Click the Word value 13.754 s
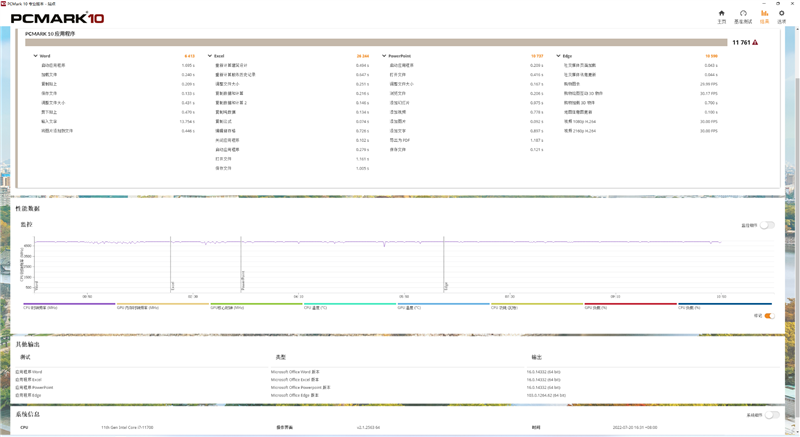The height and width of the screenshot is (437, 800). [187, 121]
